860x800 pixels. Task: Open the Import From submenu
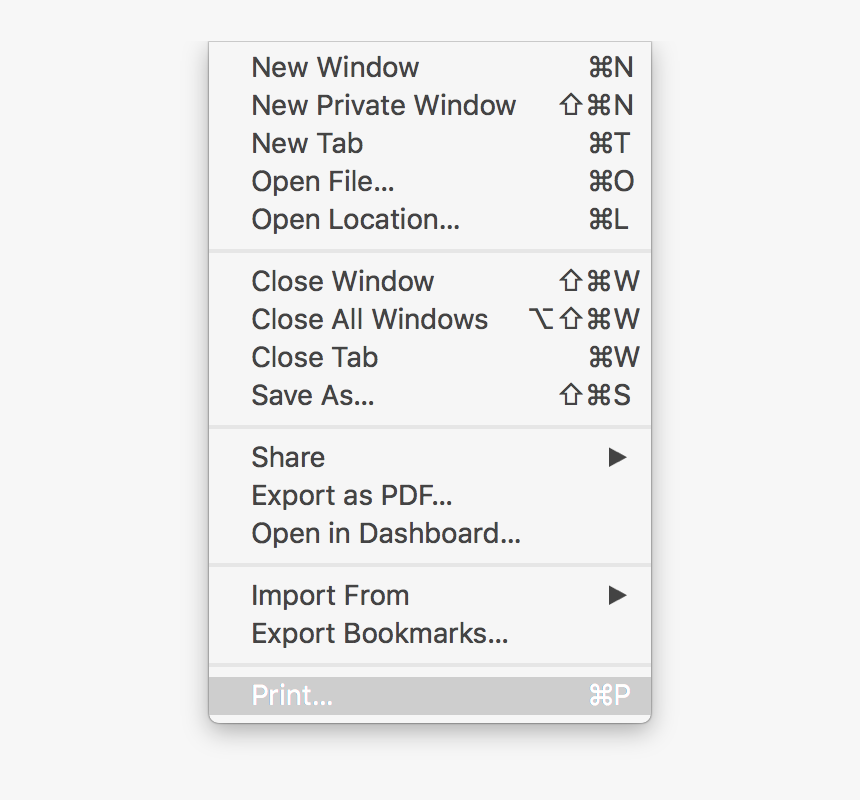pyautogui.click(x=330, y=595)
